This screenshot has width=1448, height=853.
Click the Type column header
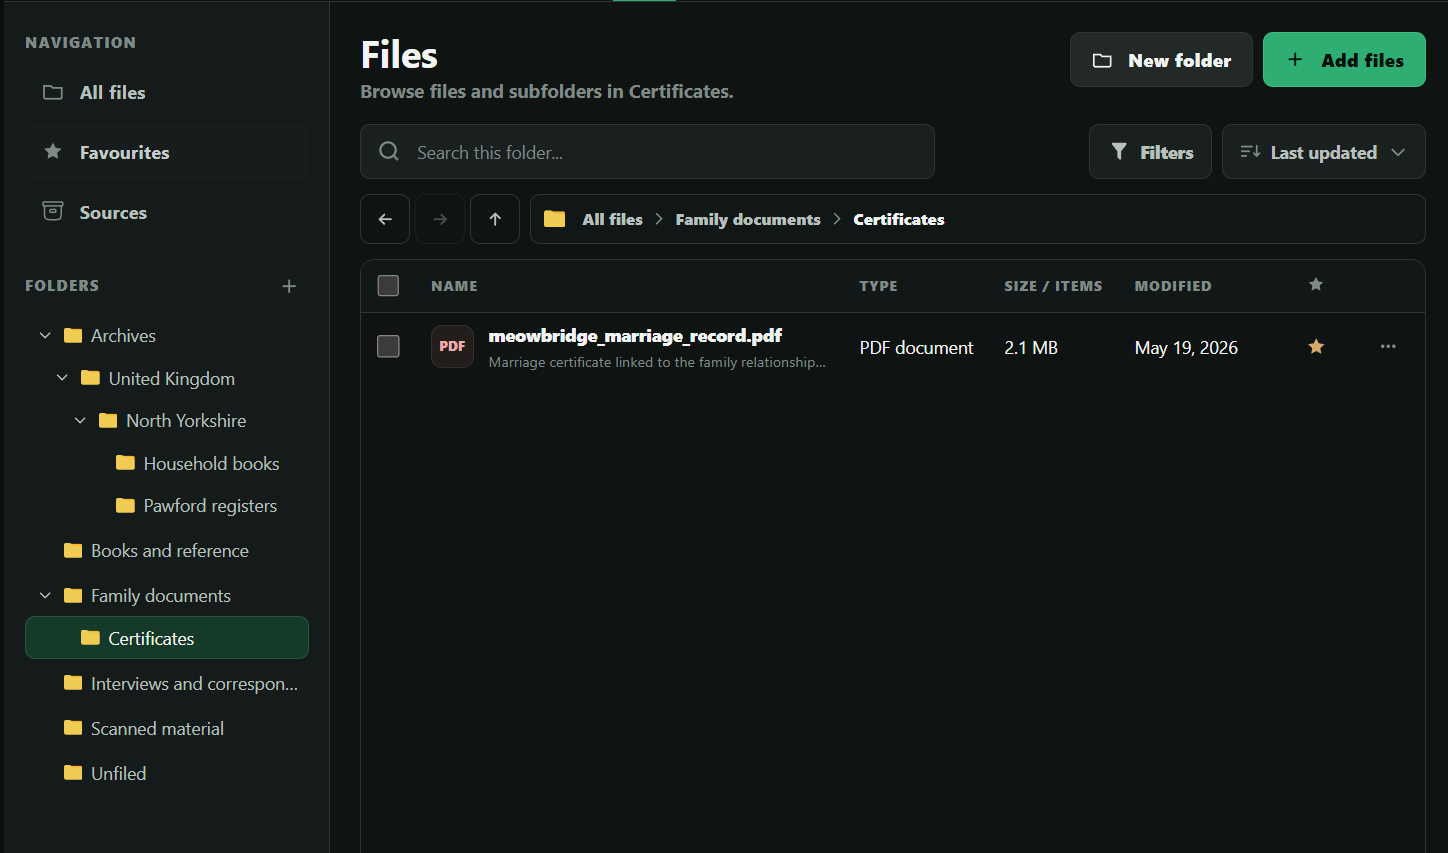(x=878, y=286)
